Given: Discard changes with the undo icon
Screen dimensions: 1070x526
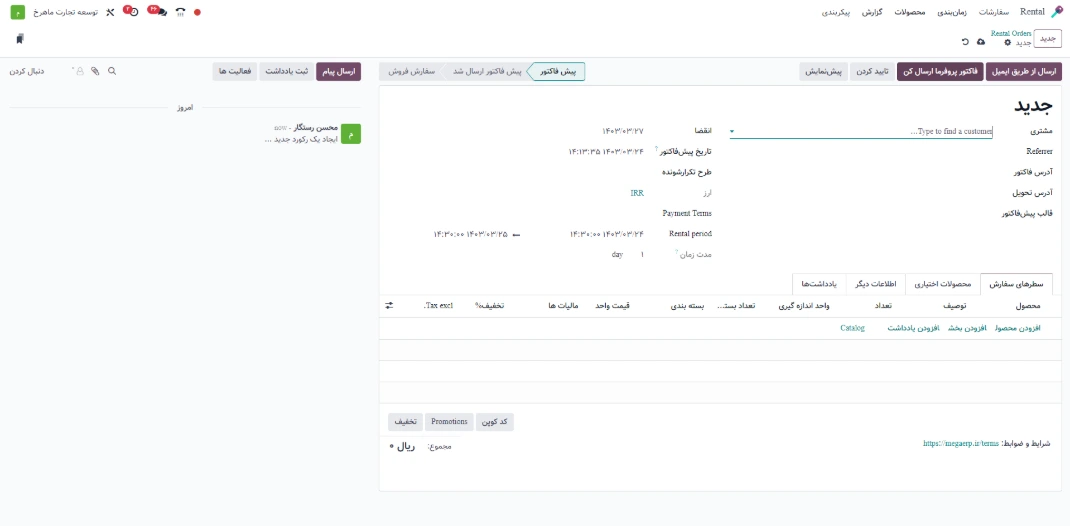Looking at the screenshot, I should tap(964, 42).
